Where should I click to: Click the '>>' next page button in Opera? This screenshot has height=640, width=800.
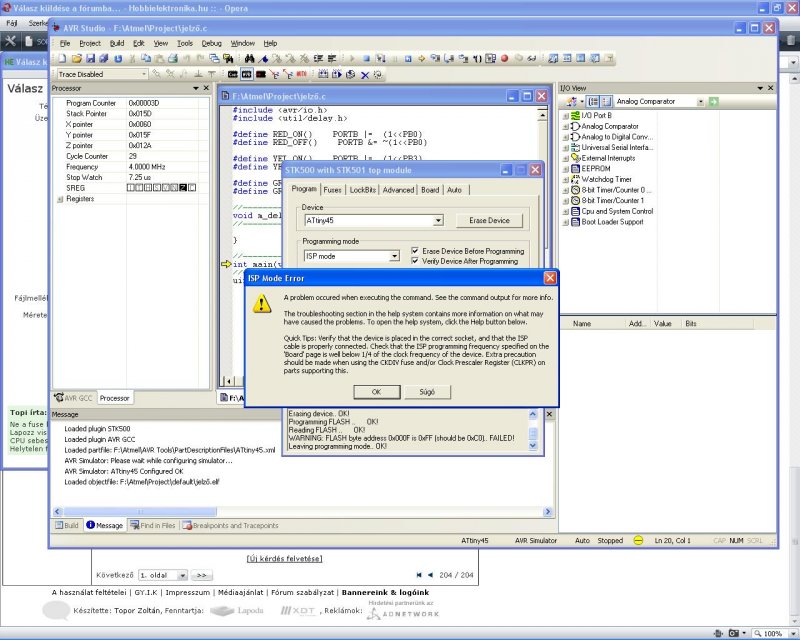pyautogui.click(x=202, y=575)
